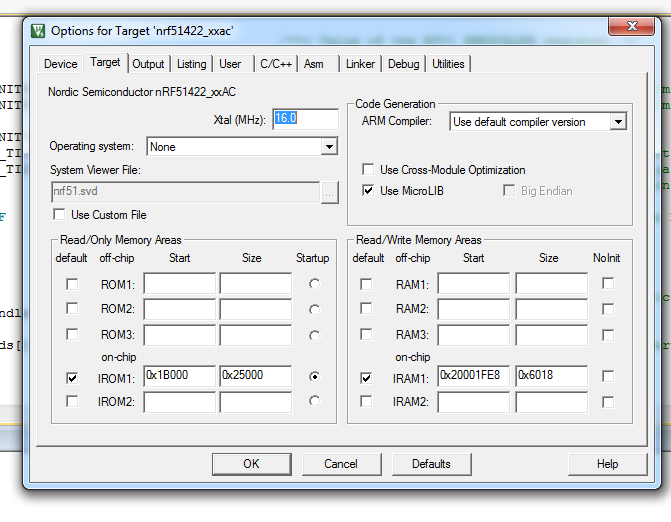Check the ROM2 default checkbox
This screenshot has width=671, height=522.
tap(72, 308)
